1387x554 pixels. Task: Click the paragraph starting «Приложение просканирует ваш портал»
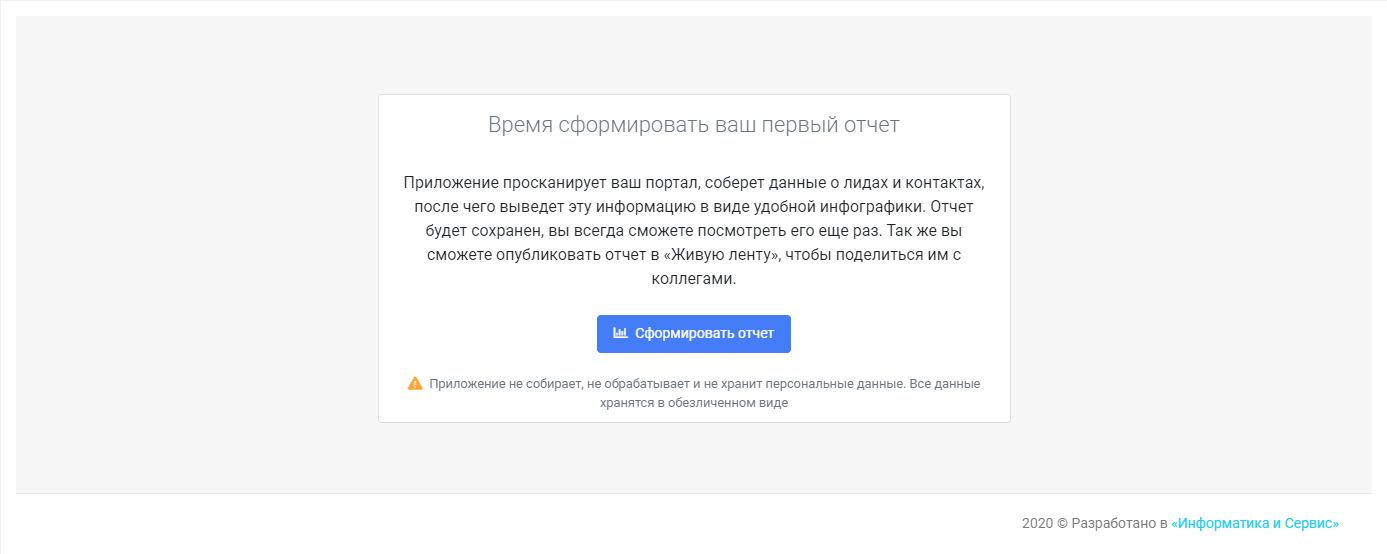[694, 231]
